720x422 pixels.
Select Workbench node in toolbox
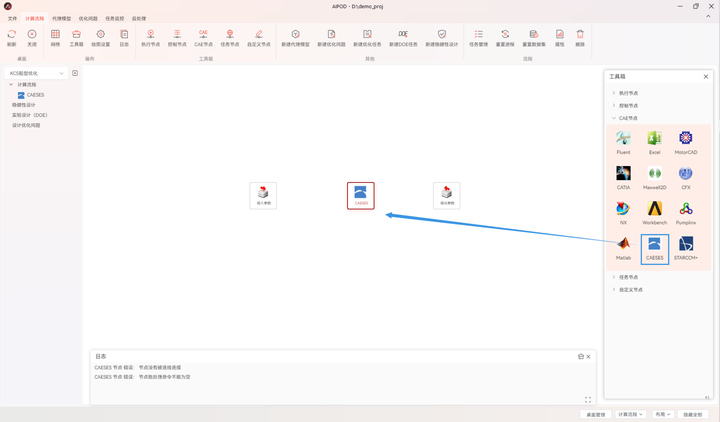pos(655,213)
